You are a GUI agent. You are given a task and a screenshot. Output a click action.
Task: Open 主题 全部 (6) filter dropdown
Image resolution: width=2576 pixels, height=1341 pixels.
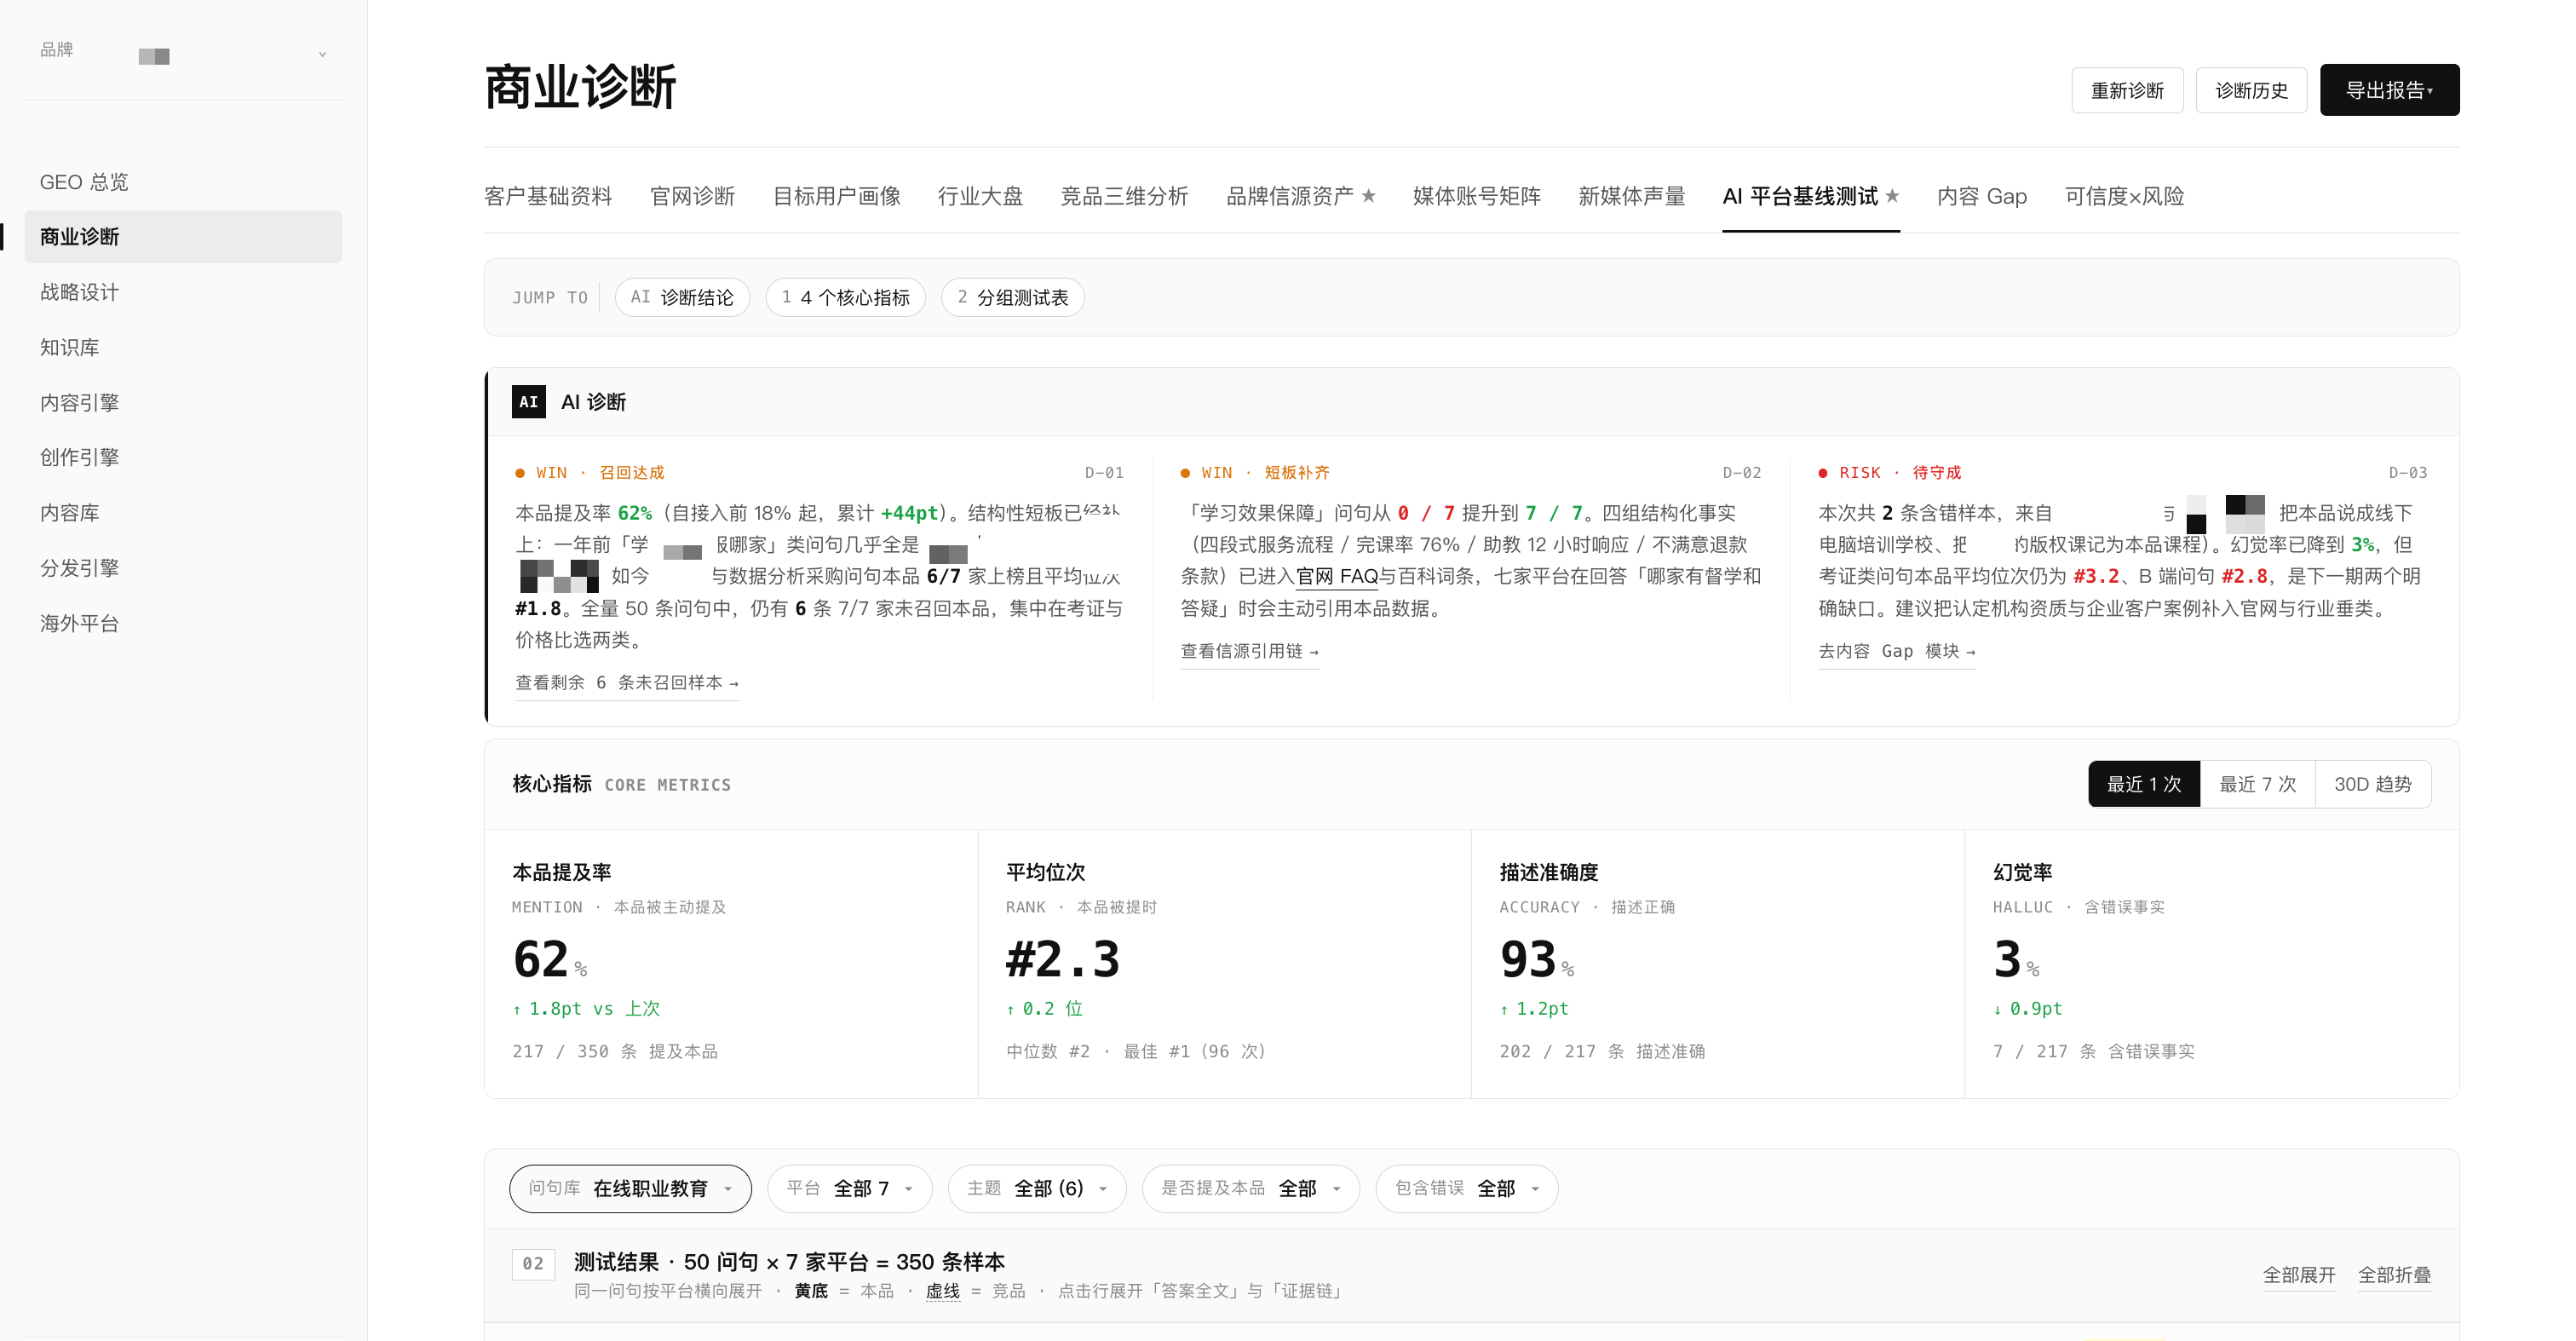point(1037,1188)
